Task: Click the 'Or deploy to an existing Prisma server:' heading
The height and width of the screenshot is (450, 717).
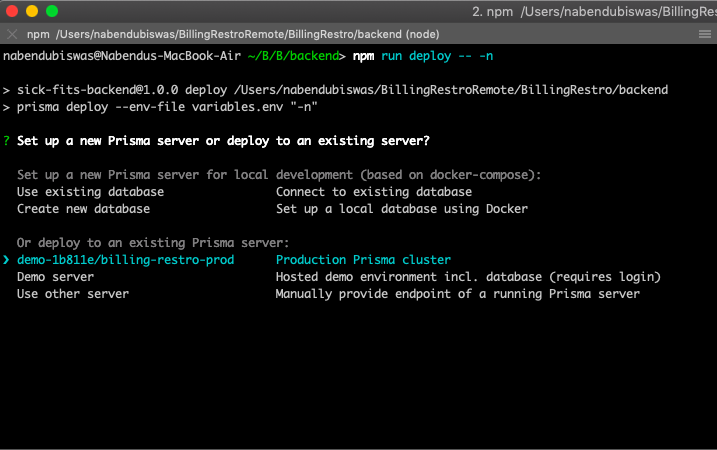Action: [153, 243]
